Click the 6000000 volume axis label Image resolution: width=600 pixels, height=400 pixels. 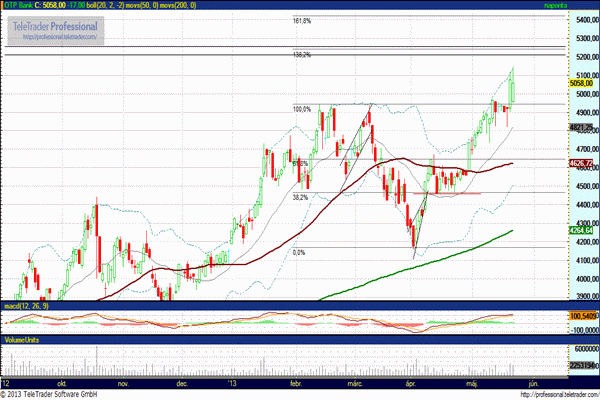click(x=587, y=349)
